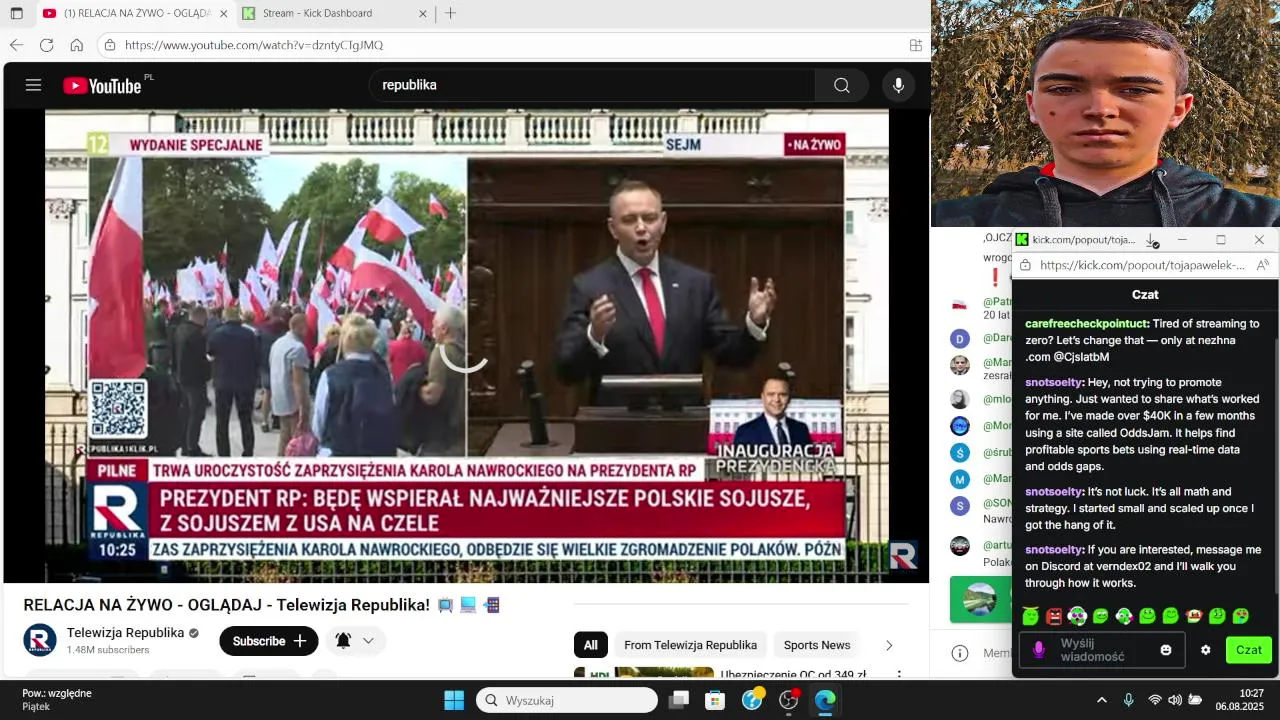This screenshot has width=1280, height=720.
Task: Open the app-available icon in the address bar
Action: (x=915, y=45)
